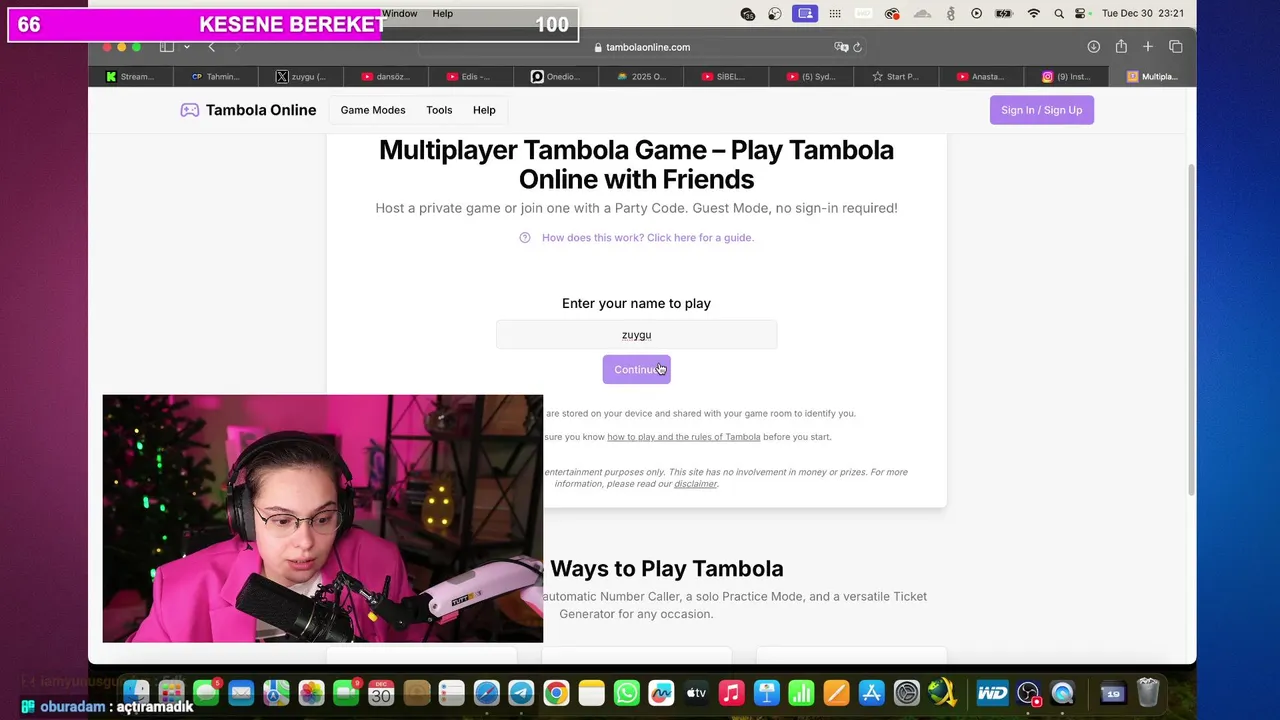
Task: Open Safari from the dock
Action: (486, 692)
